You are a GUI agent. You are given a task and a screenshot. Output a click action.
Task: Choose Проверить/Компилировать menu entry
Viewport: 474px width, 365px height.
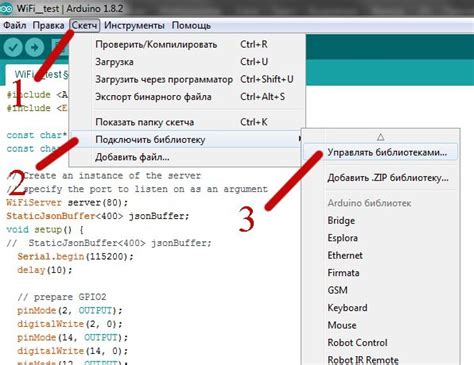pos(188,44)
